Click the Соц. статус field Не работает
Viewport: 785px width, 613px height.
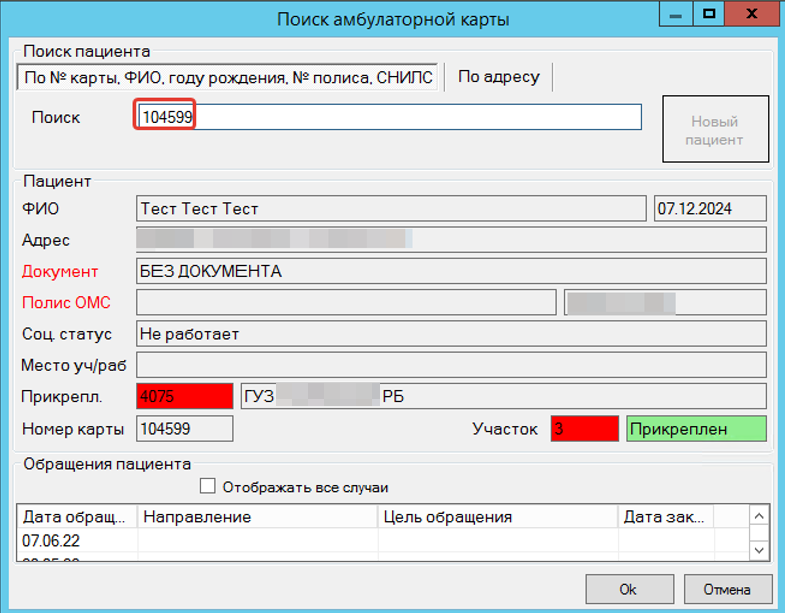450,334
